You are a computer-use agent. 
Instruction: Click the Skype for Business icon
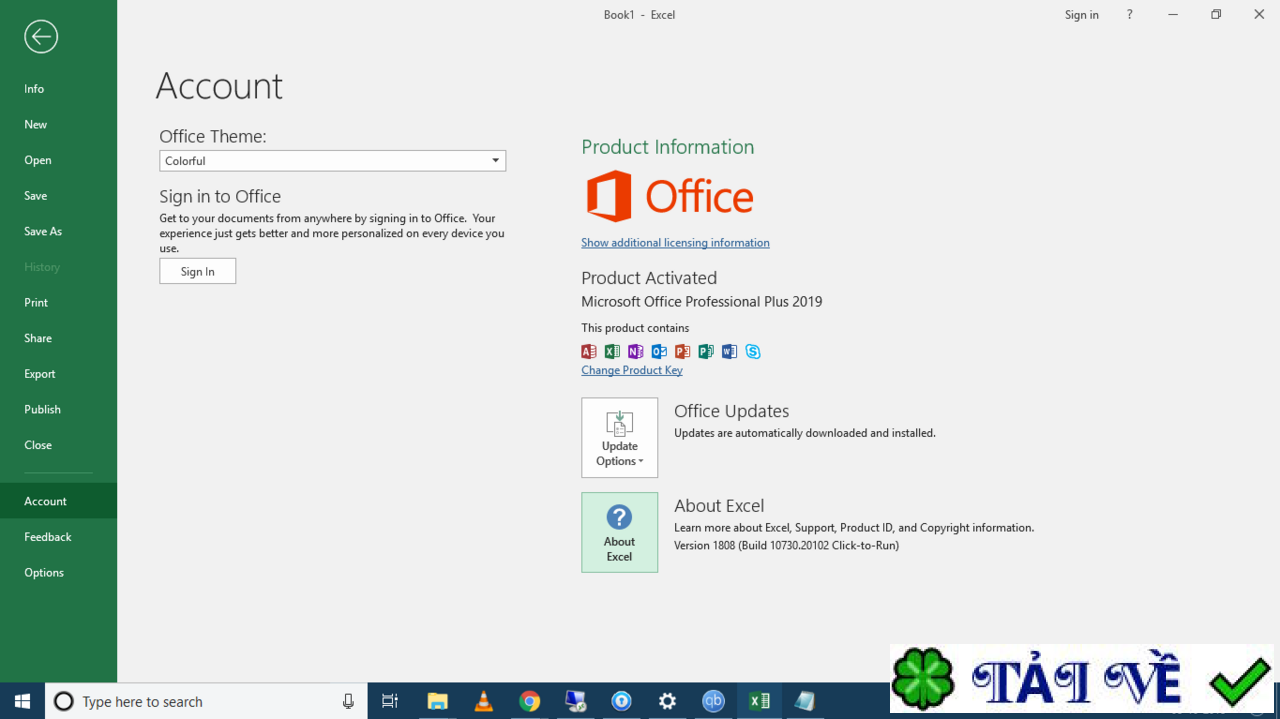coord(753,351)
